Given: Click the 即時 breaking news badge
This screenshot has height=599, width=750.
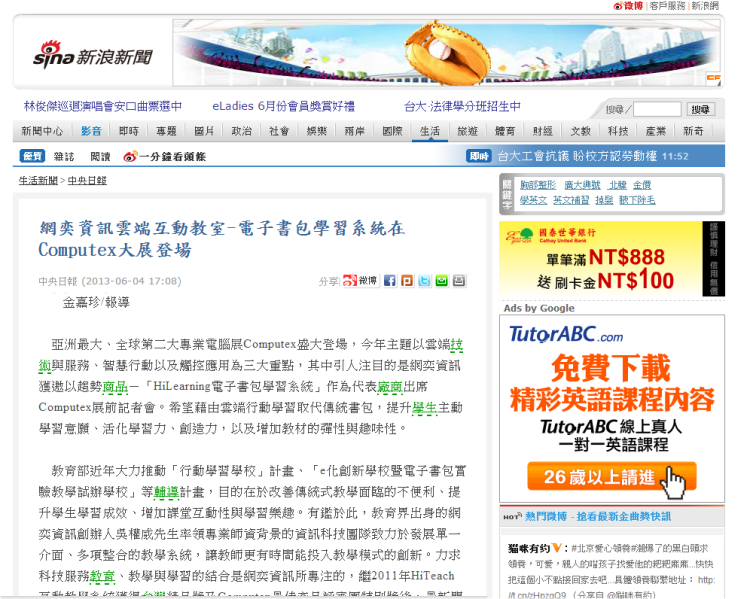Looking at the screenshot, I should [x=479, y=156].
